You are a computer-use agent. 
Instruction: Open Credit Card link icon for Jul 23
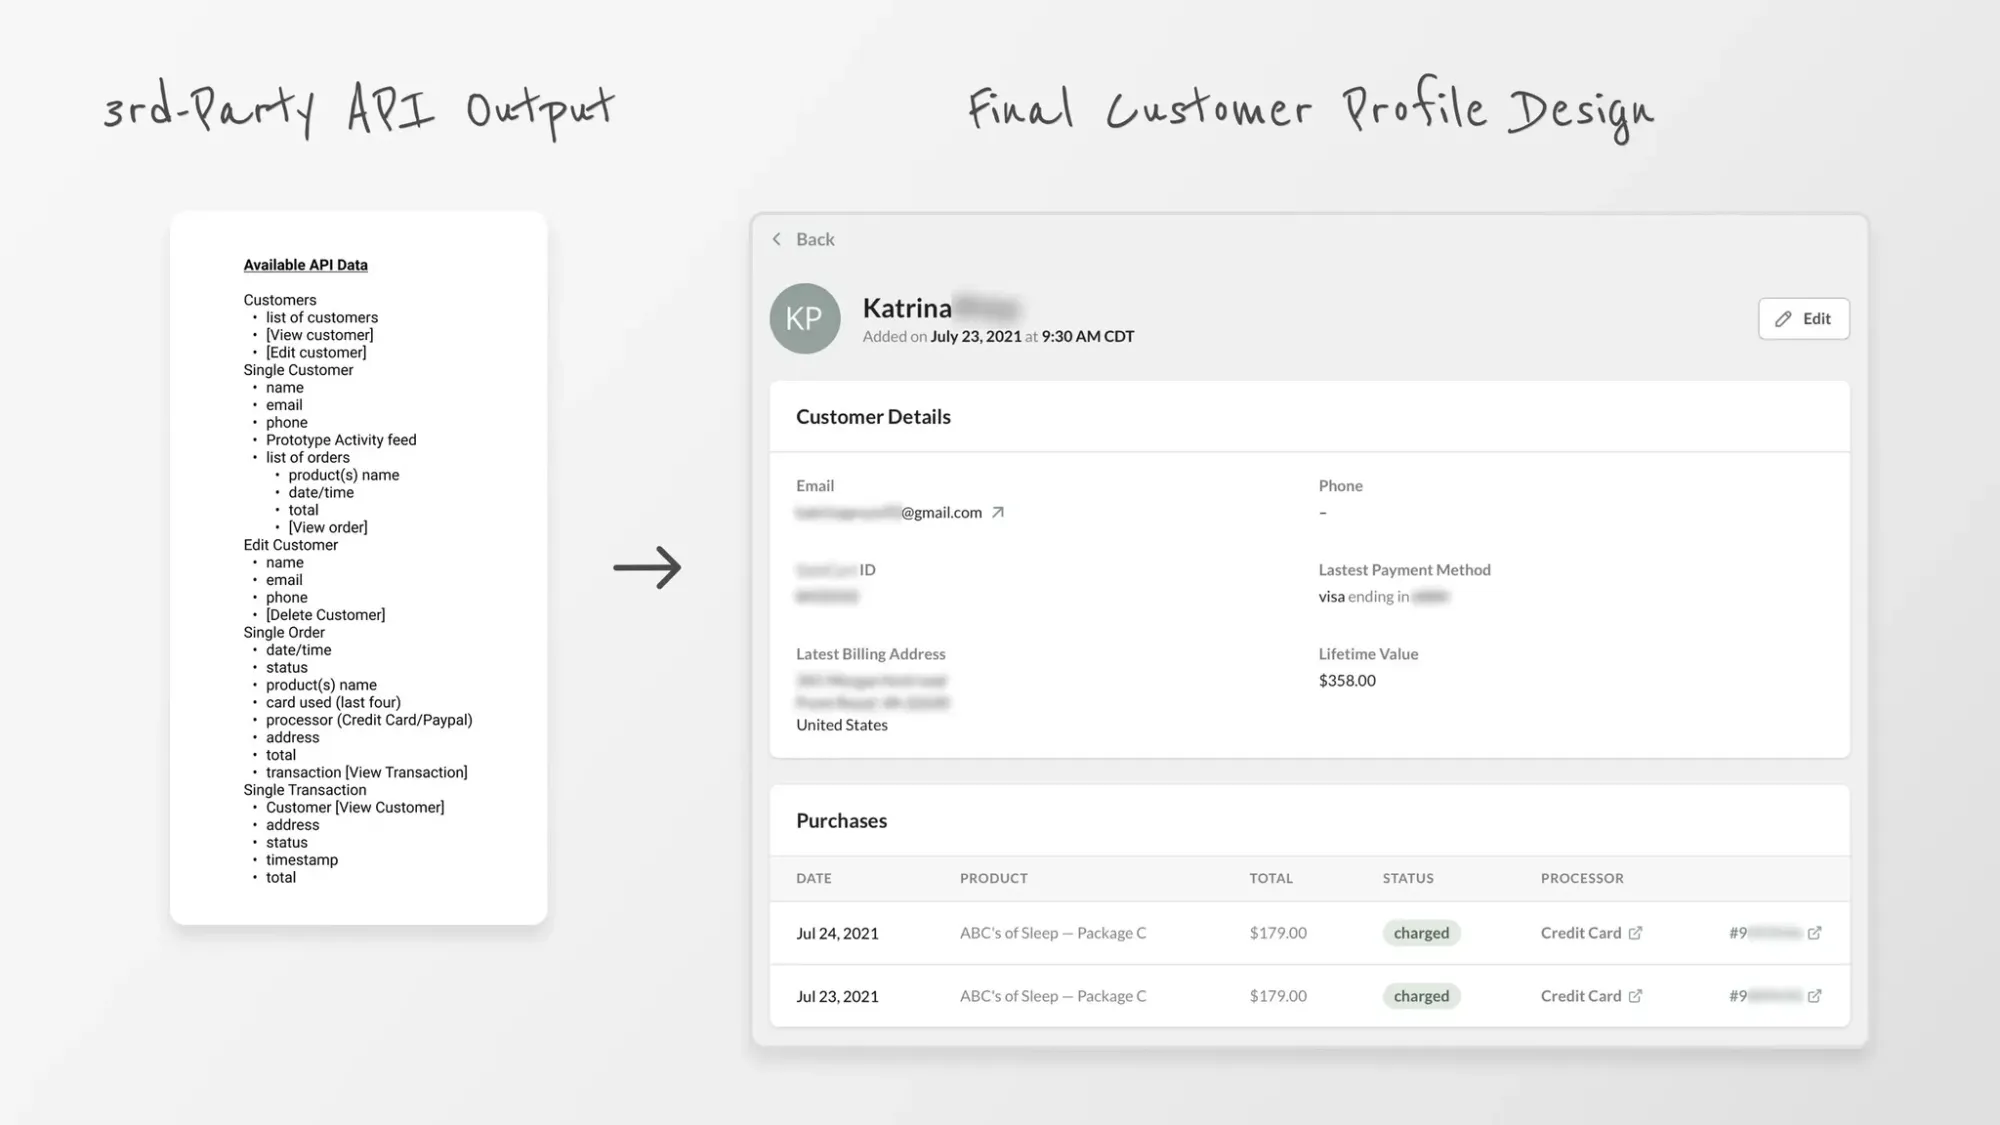pos(1635,996)
